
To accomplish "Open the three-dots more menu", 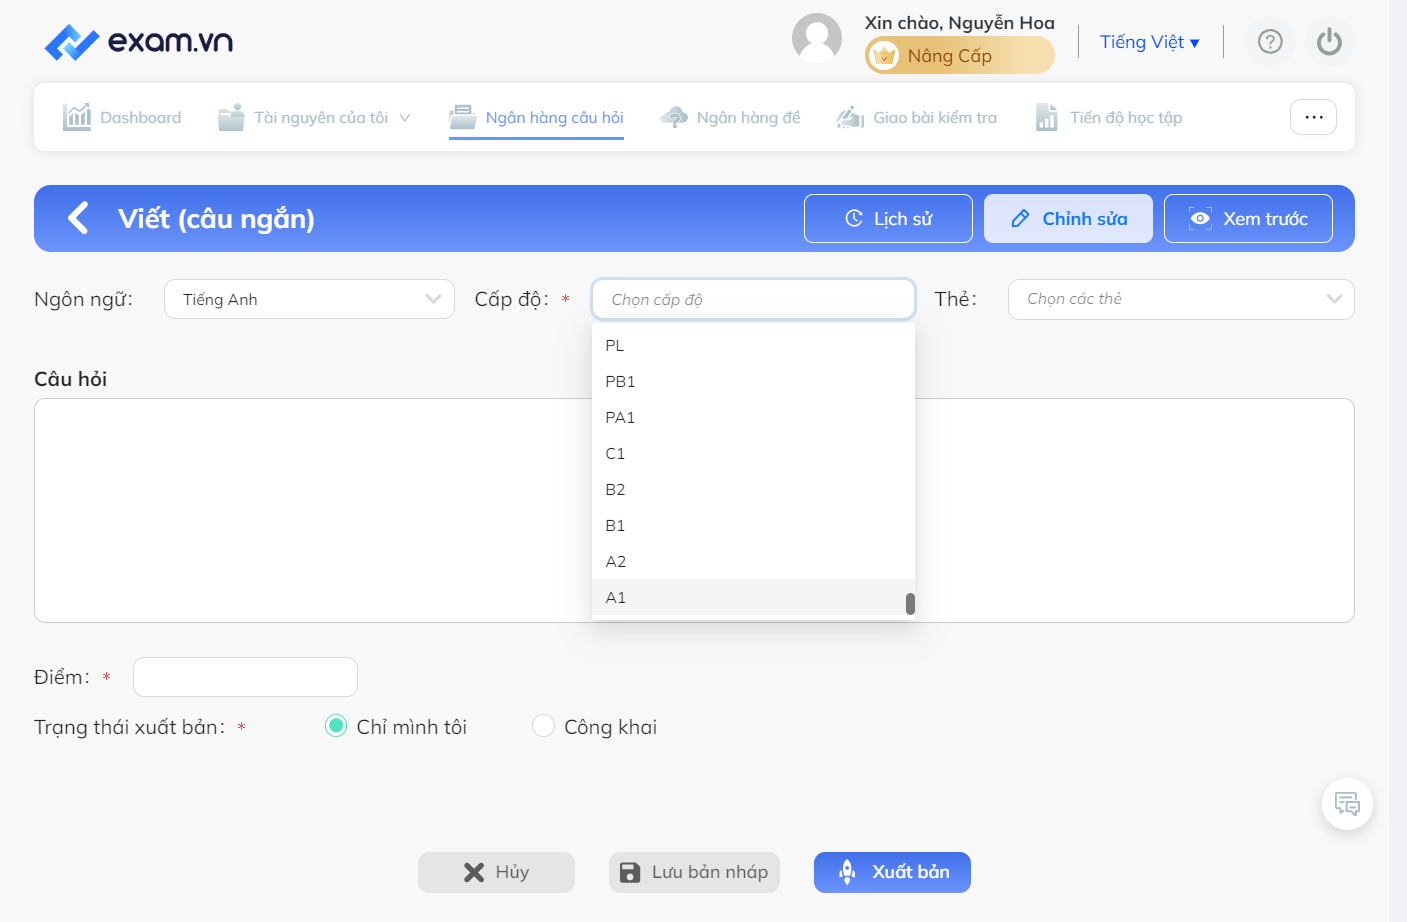I will coord(1313,117).
